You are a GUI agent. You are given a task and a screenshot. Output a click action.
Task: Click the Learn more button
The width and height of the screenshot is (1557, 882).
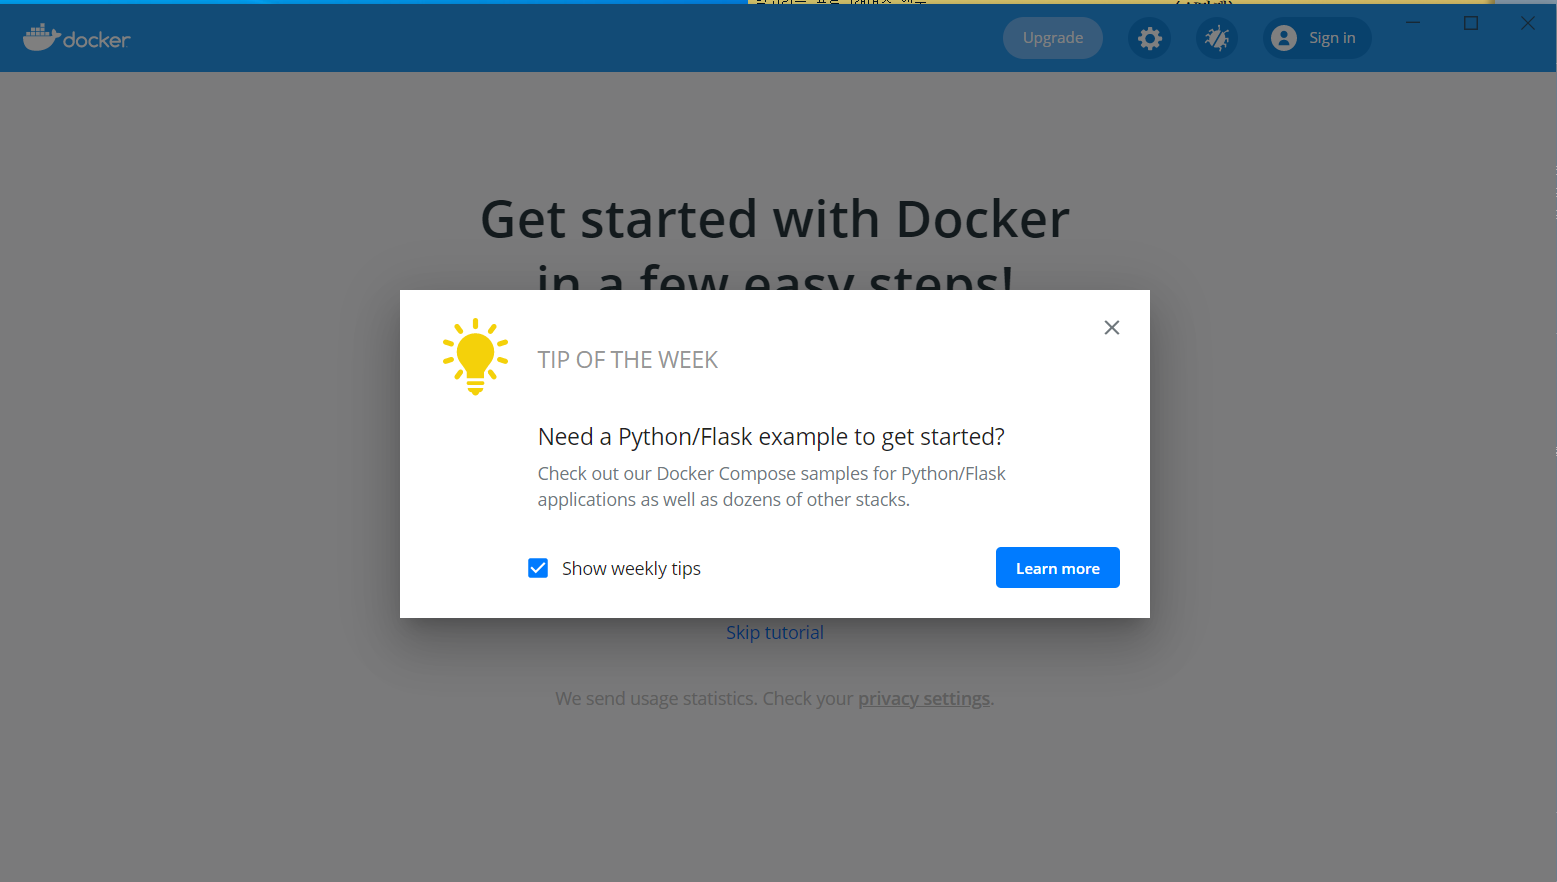click(x=1057, y=568)
